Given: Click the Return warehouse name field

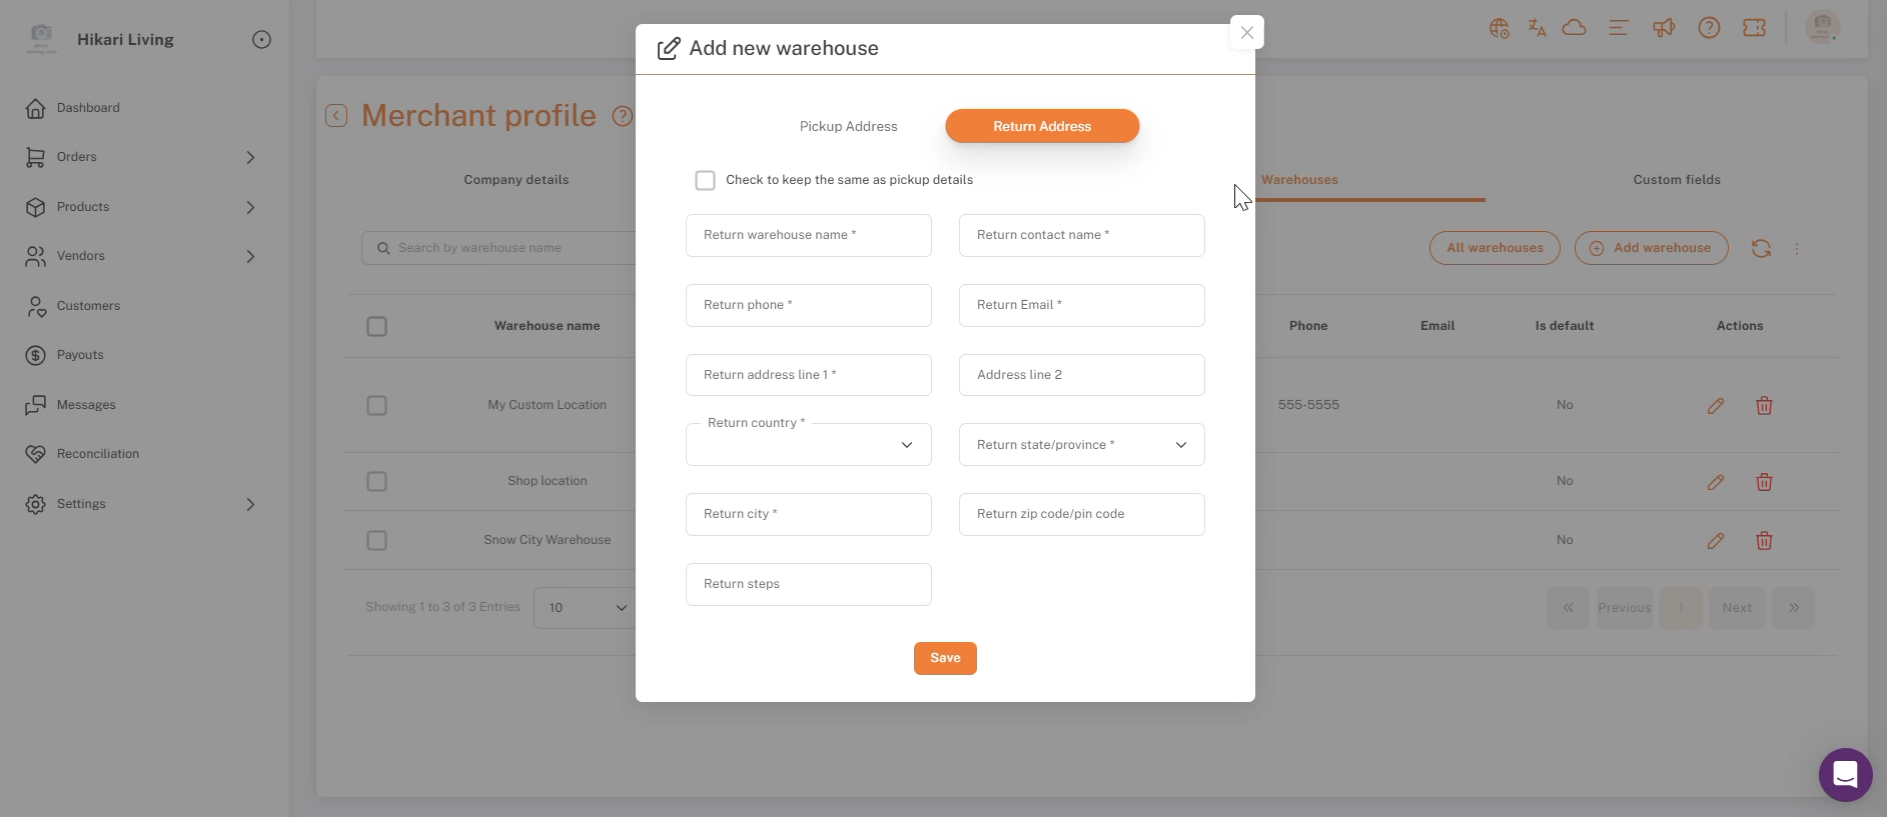Looking at the screenshot, I should pos(808,235).
